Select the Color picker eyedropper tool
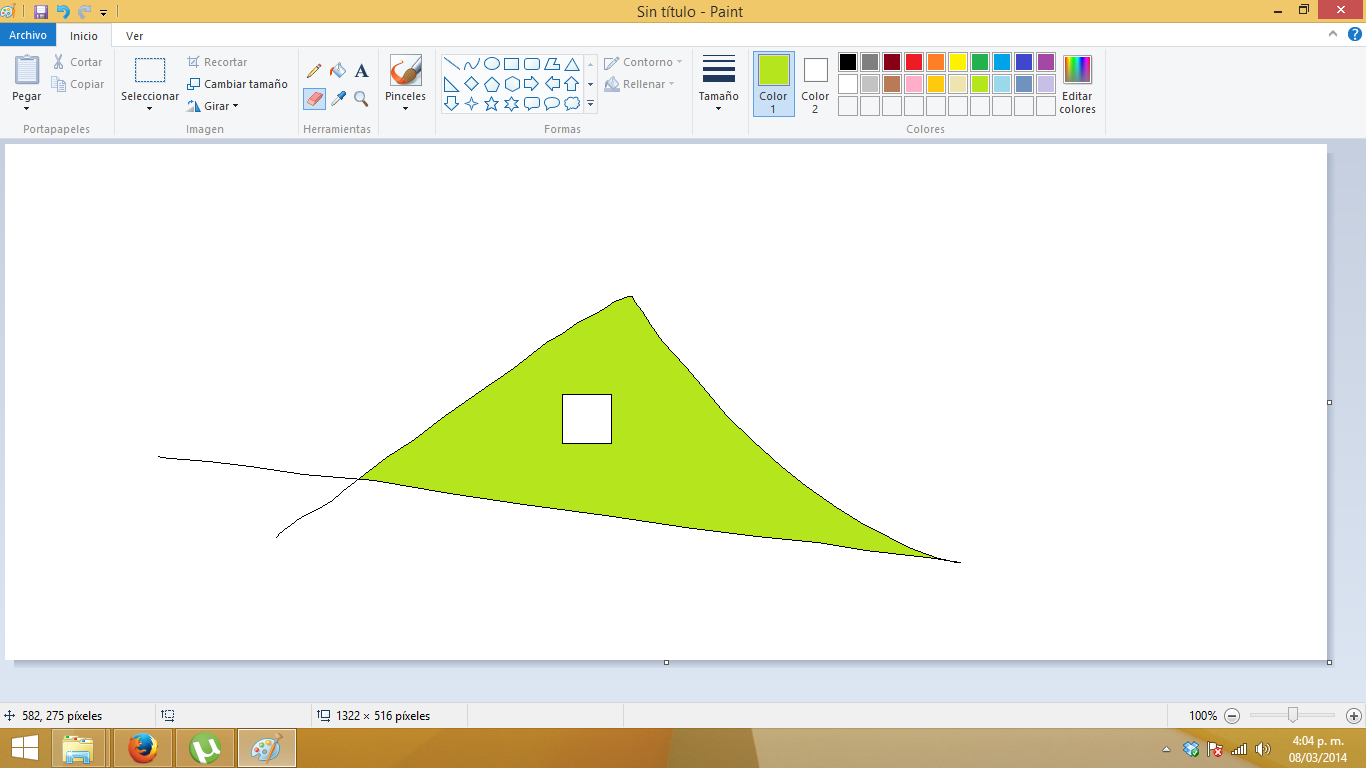This screenshot has height=768, width=1366. coord(338,99)
